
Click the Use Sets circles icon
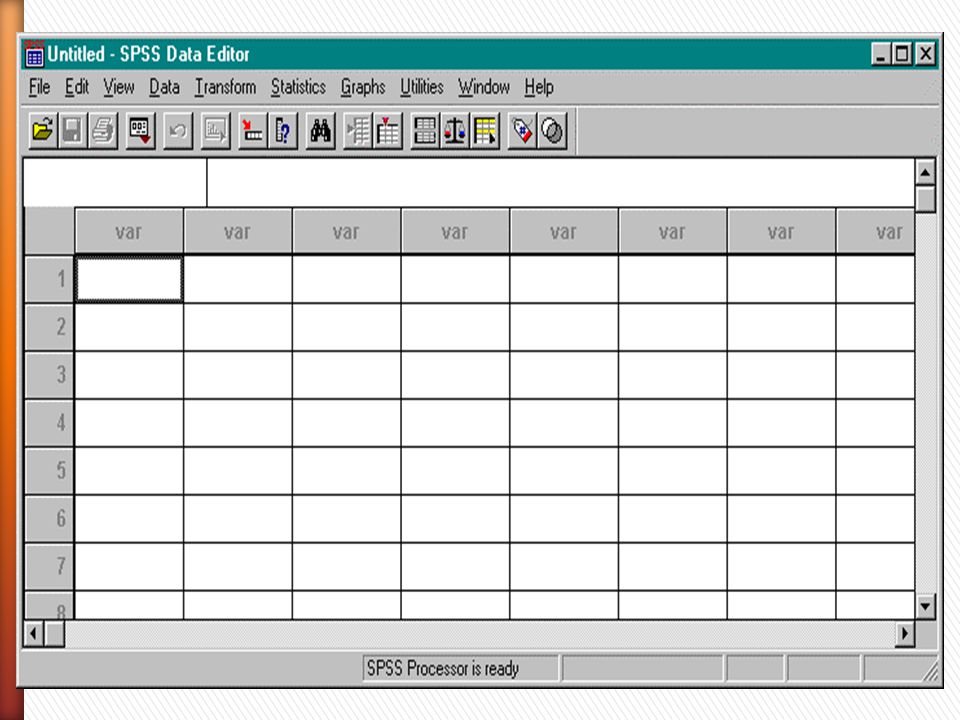[552, 130]
